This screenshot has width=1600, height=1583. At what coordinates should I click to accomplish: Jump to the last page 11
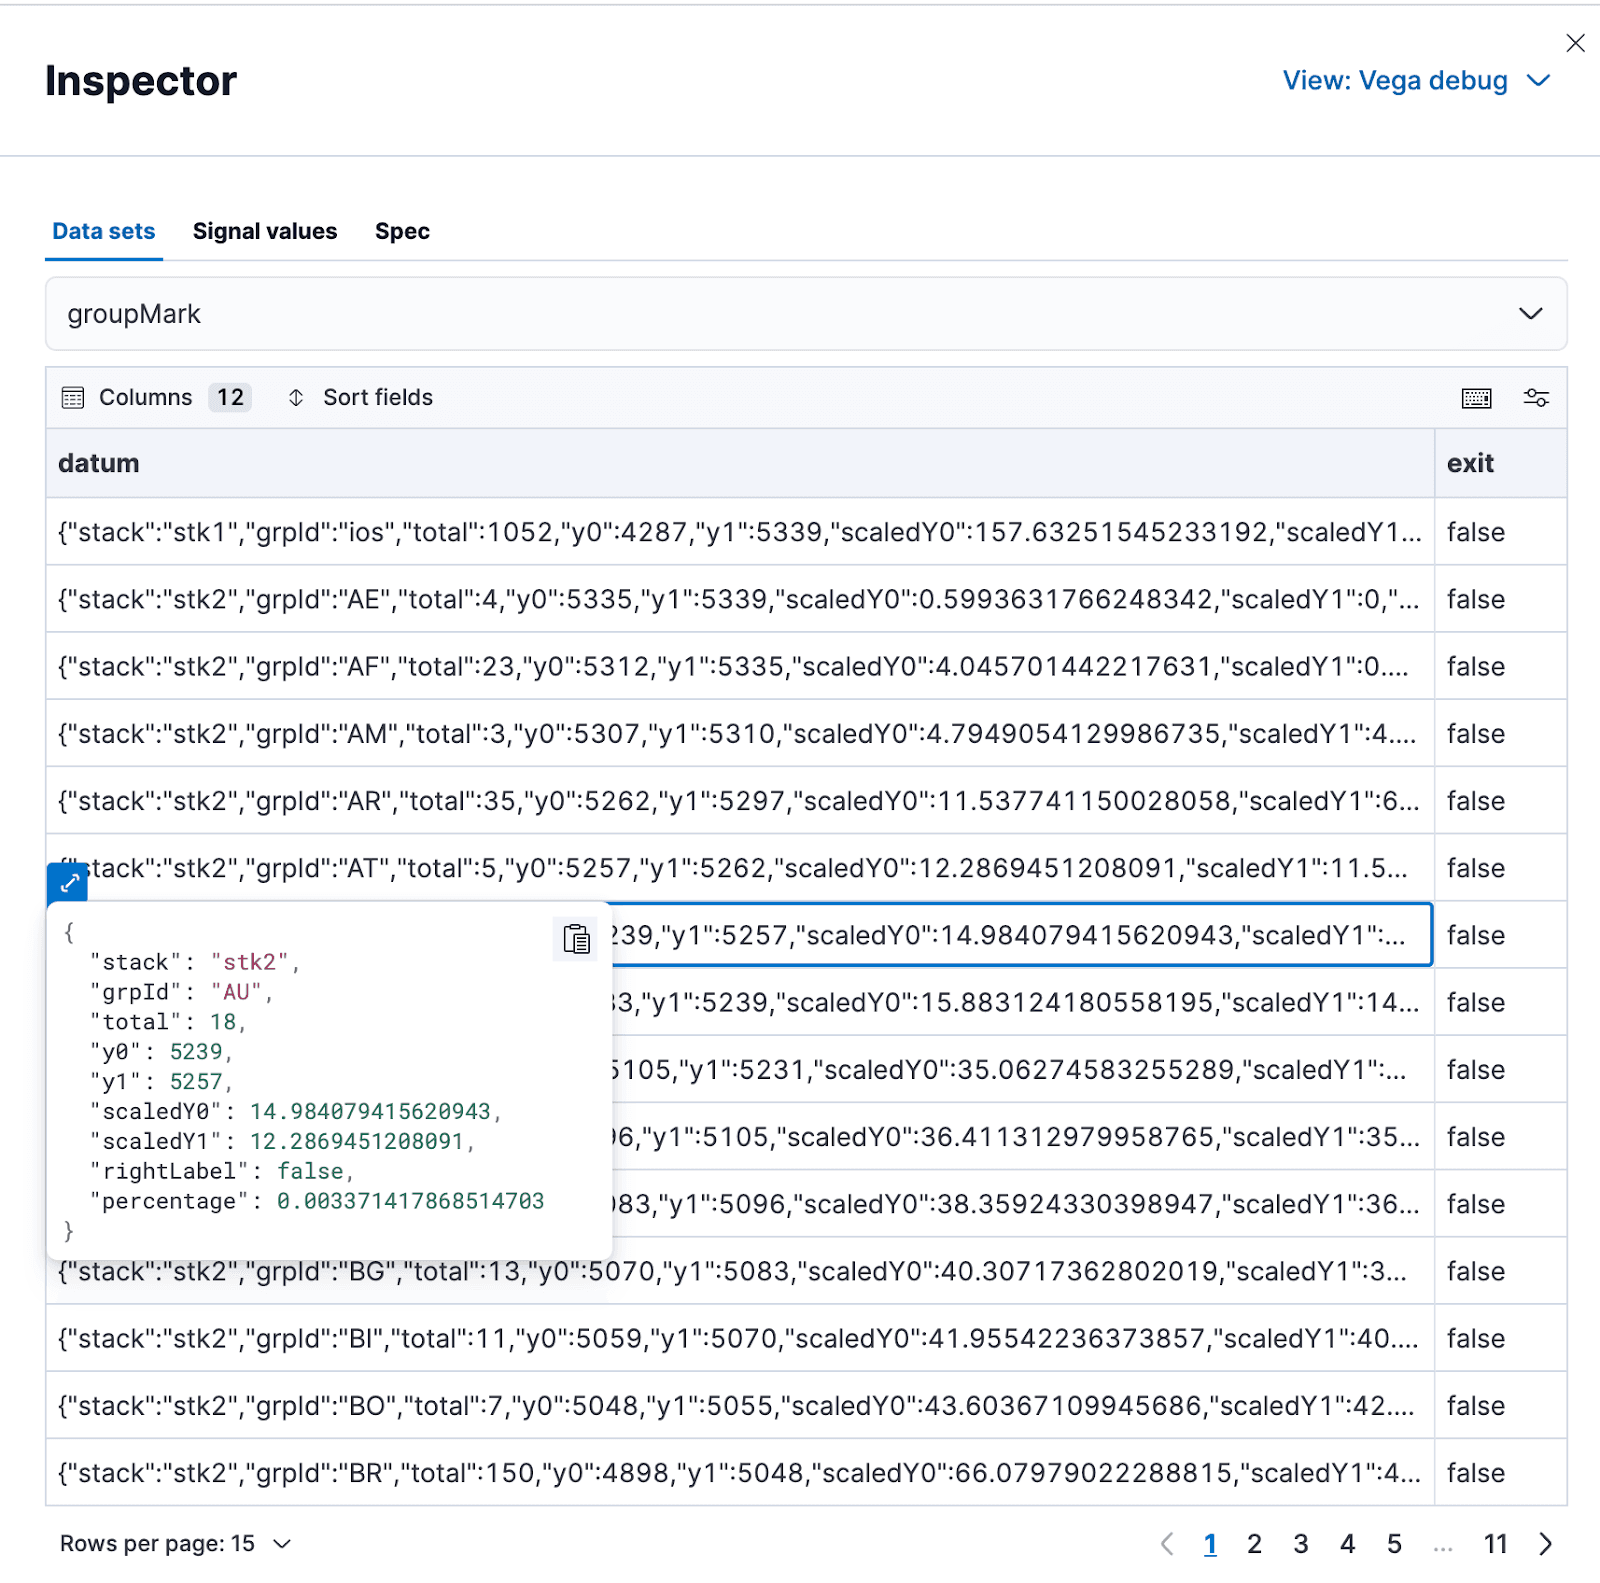[1496, 1543]
